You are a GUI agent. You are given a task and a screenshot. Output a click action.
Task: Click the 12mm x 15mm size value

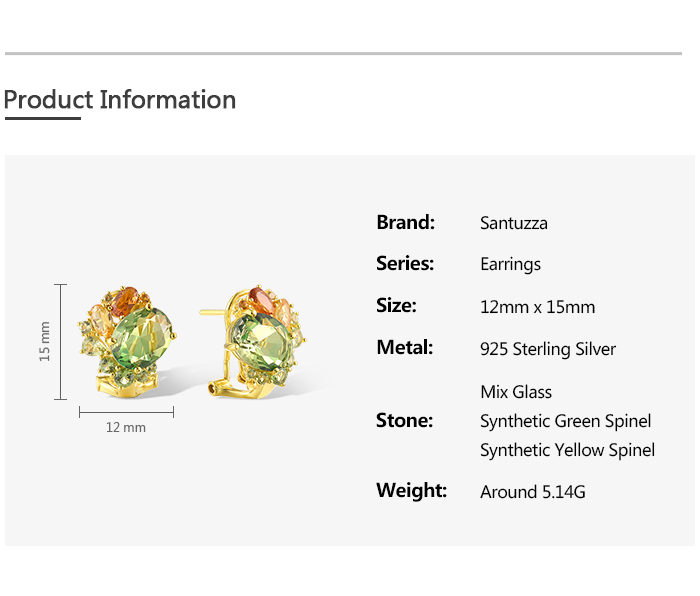click(538, 307)
